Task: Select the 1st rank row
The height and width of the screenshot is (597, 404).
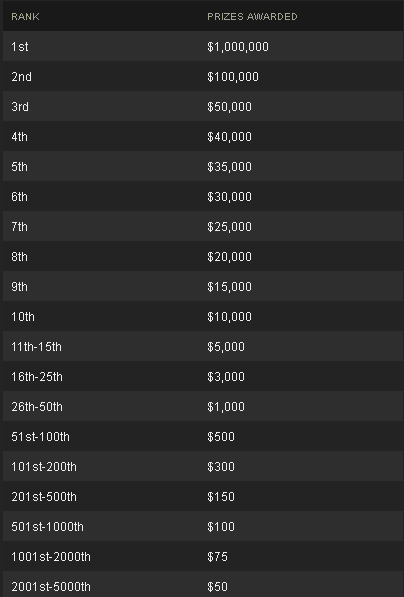Action: pos(203,46)
